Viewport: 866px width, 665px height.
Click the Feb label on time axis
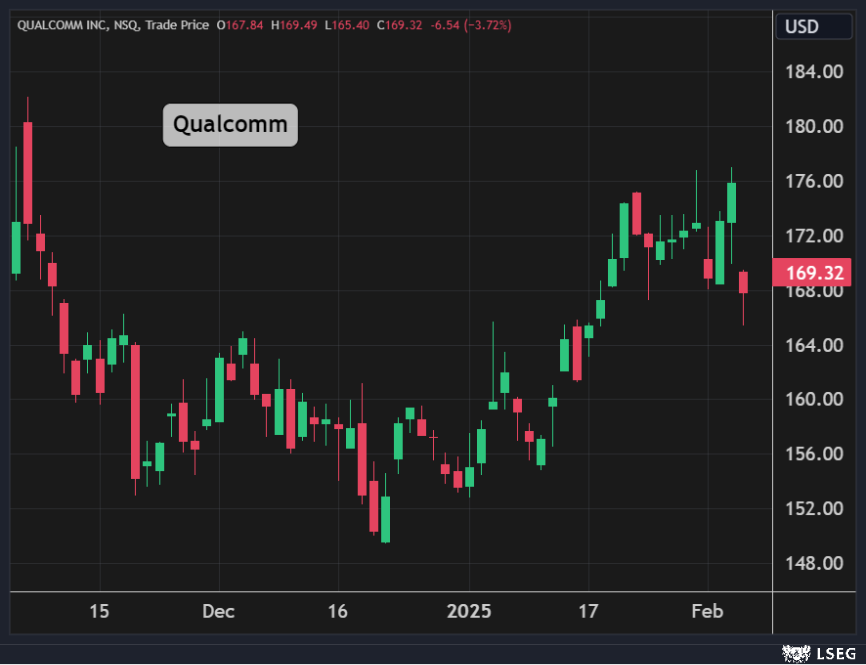point(707,612)
